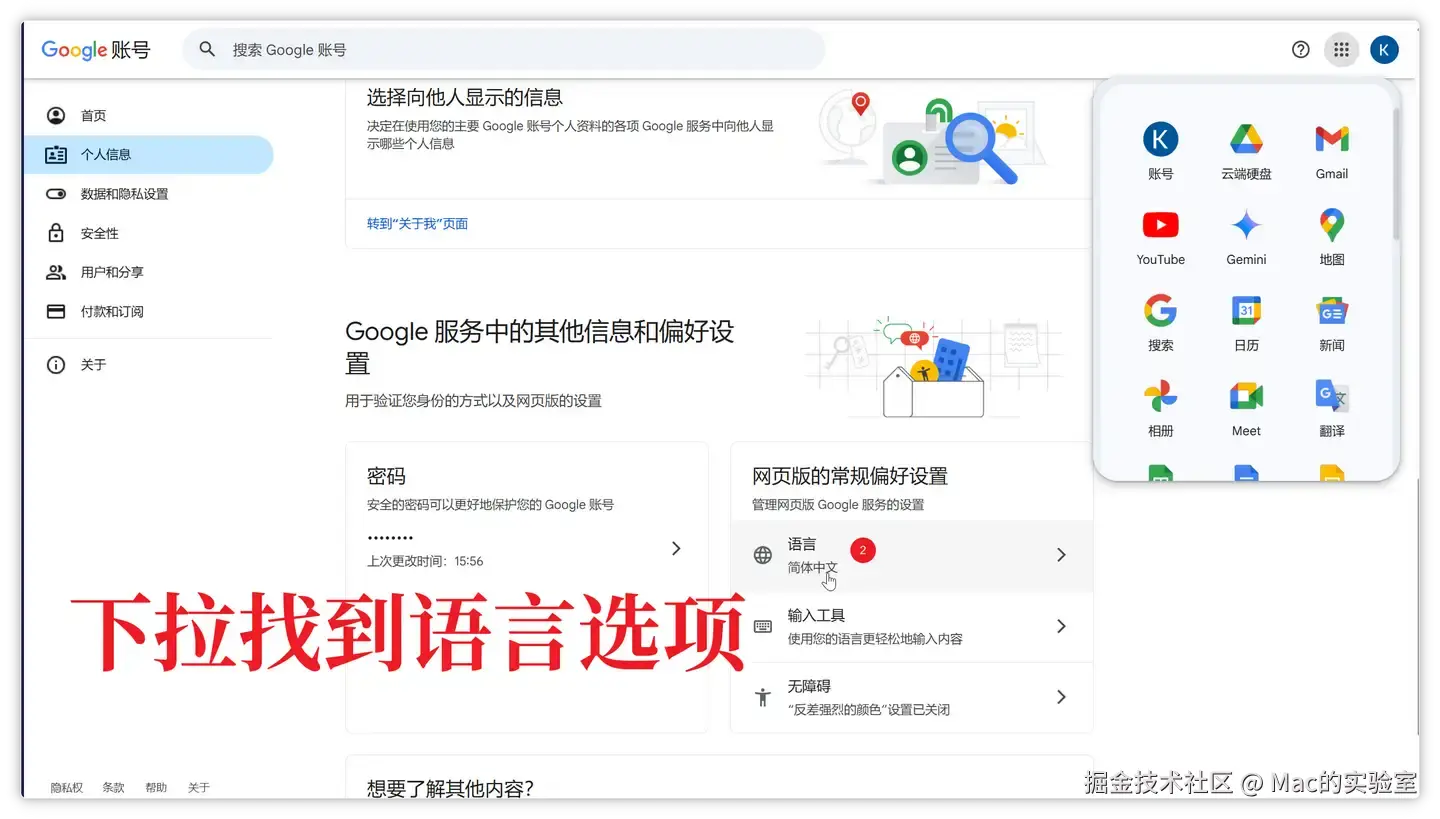Open 地图 from the apps panel
The width and height of the screenshot is (1440, 819).
tap(1331, 237)
